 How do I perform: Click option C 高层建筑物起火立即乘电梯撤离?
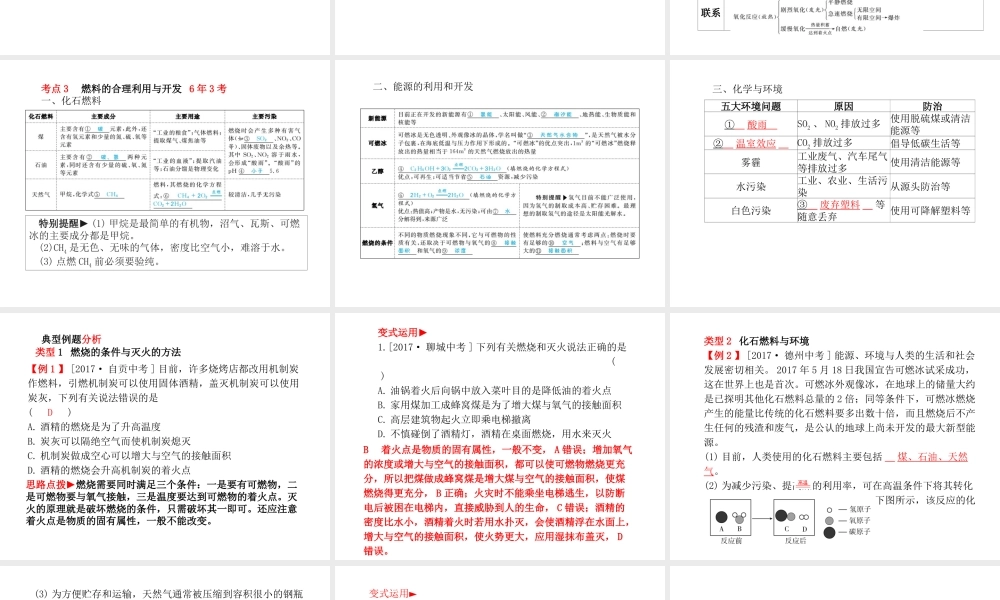pyautogui.click(x=454, y=420)
